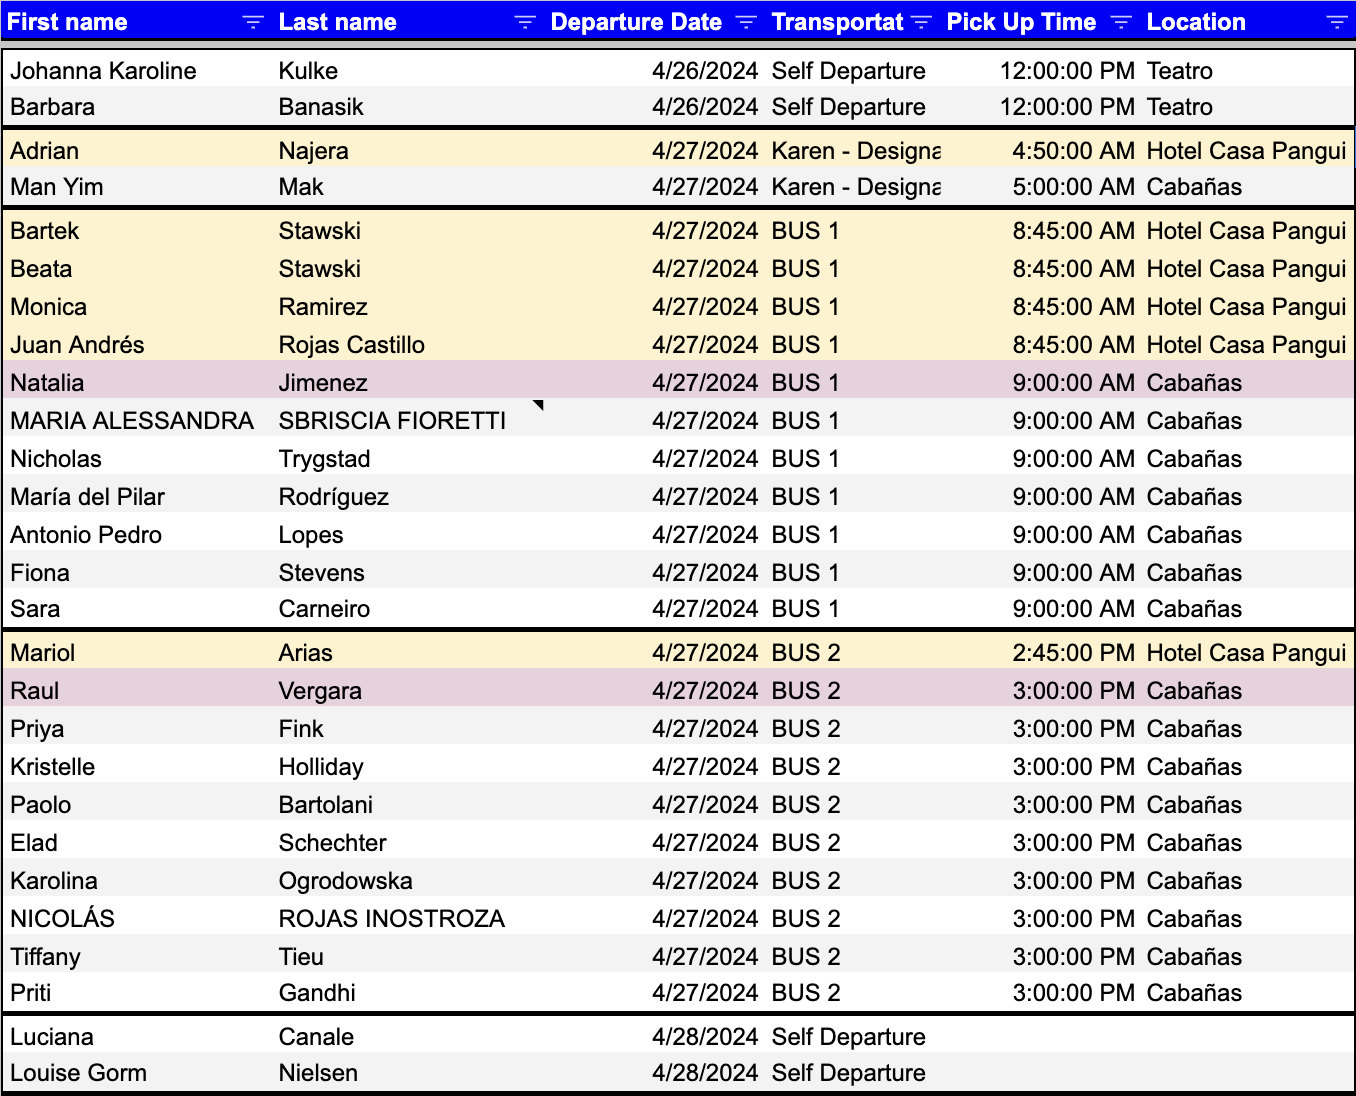Image resolution: width=1356 pixels, height=1096 pixels.
Task: Click the Pick Up Time filter icon
Action: tap(1121, 23)
